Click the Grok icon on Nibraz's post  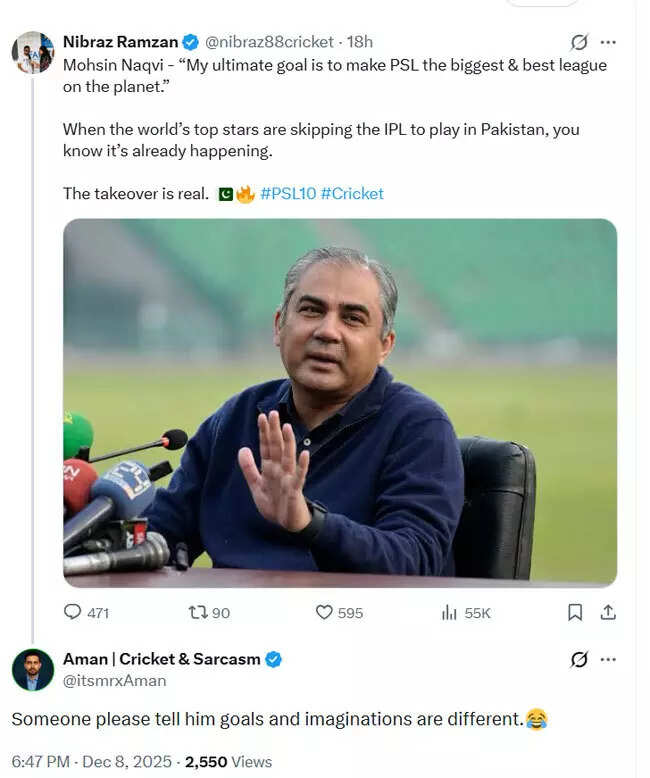click(578, 42)
